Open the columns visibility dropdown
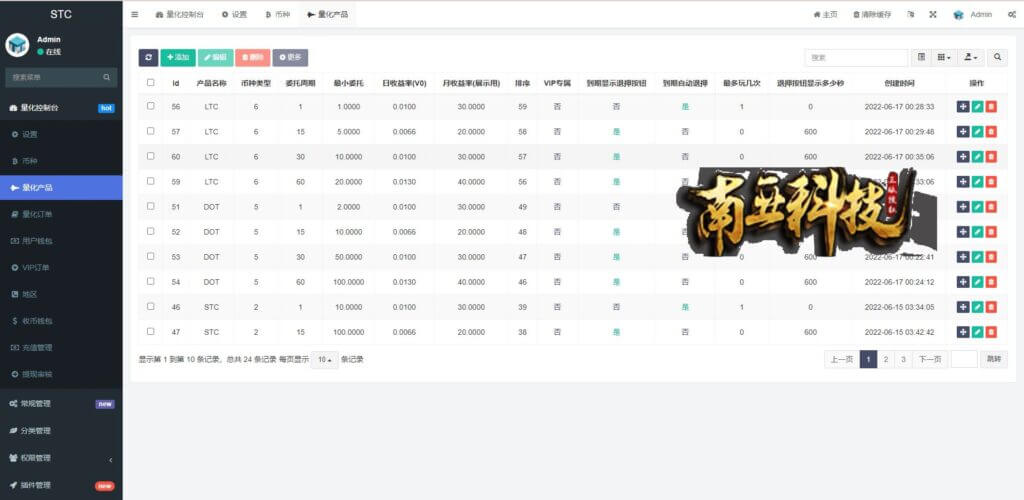 pyautogui.click(x=944, y=57)
